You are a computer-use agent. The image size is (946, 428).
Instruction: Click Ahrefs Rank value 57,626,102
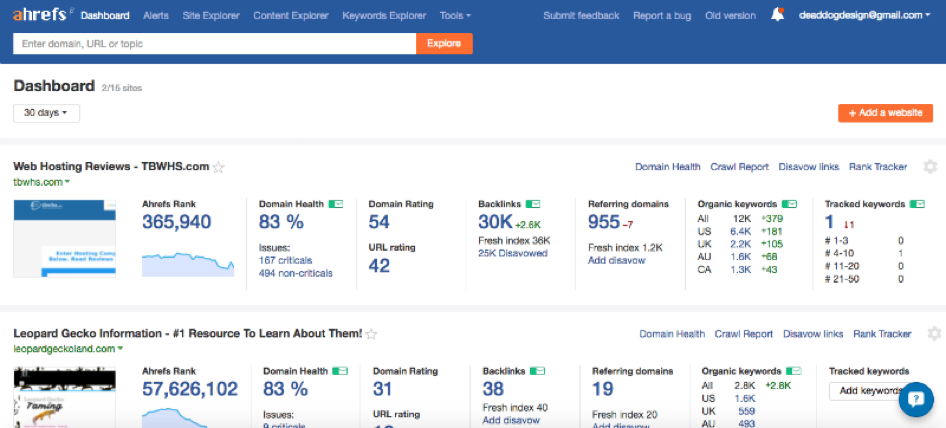[190, 389]
